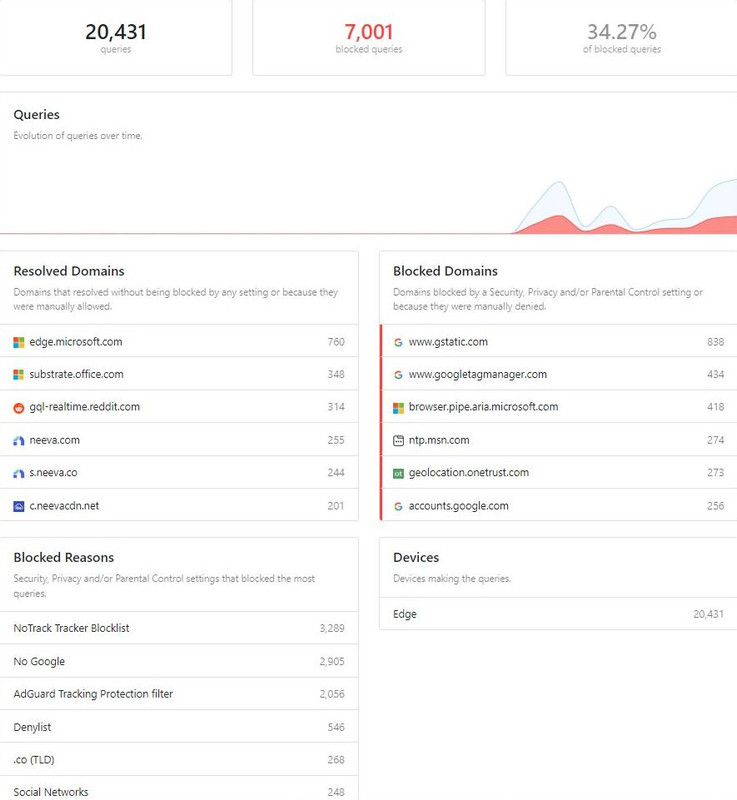Screen dimensions: 737x800
Task: Click the Reddit icon beside gql-realtime.reddit.com
Action: tap(19, 408)
